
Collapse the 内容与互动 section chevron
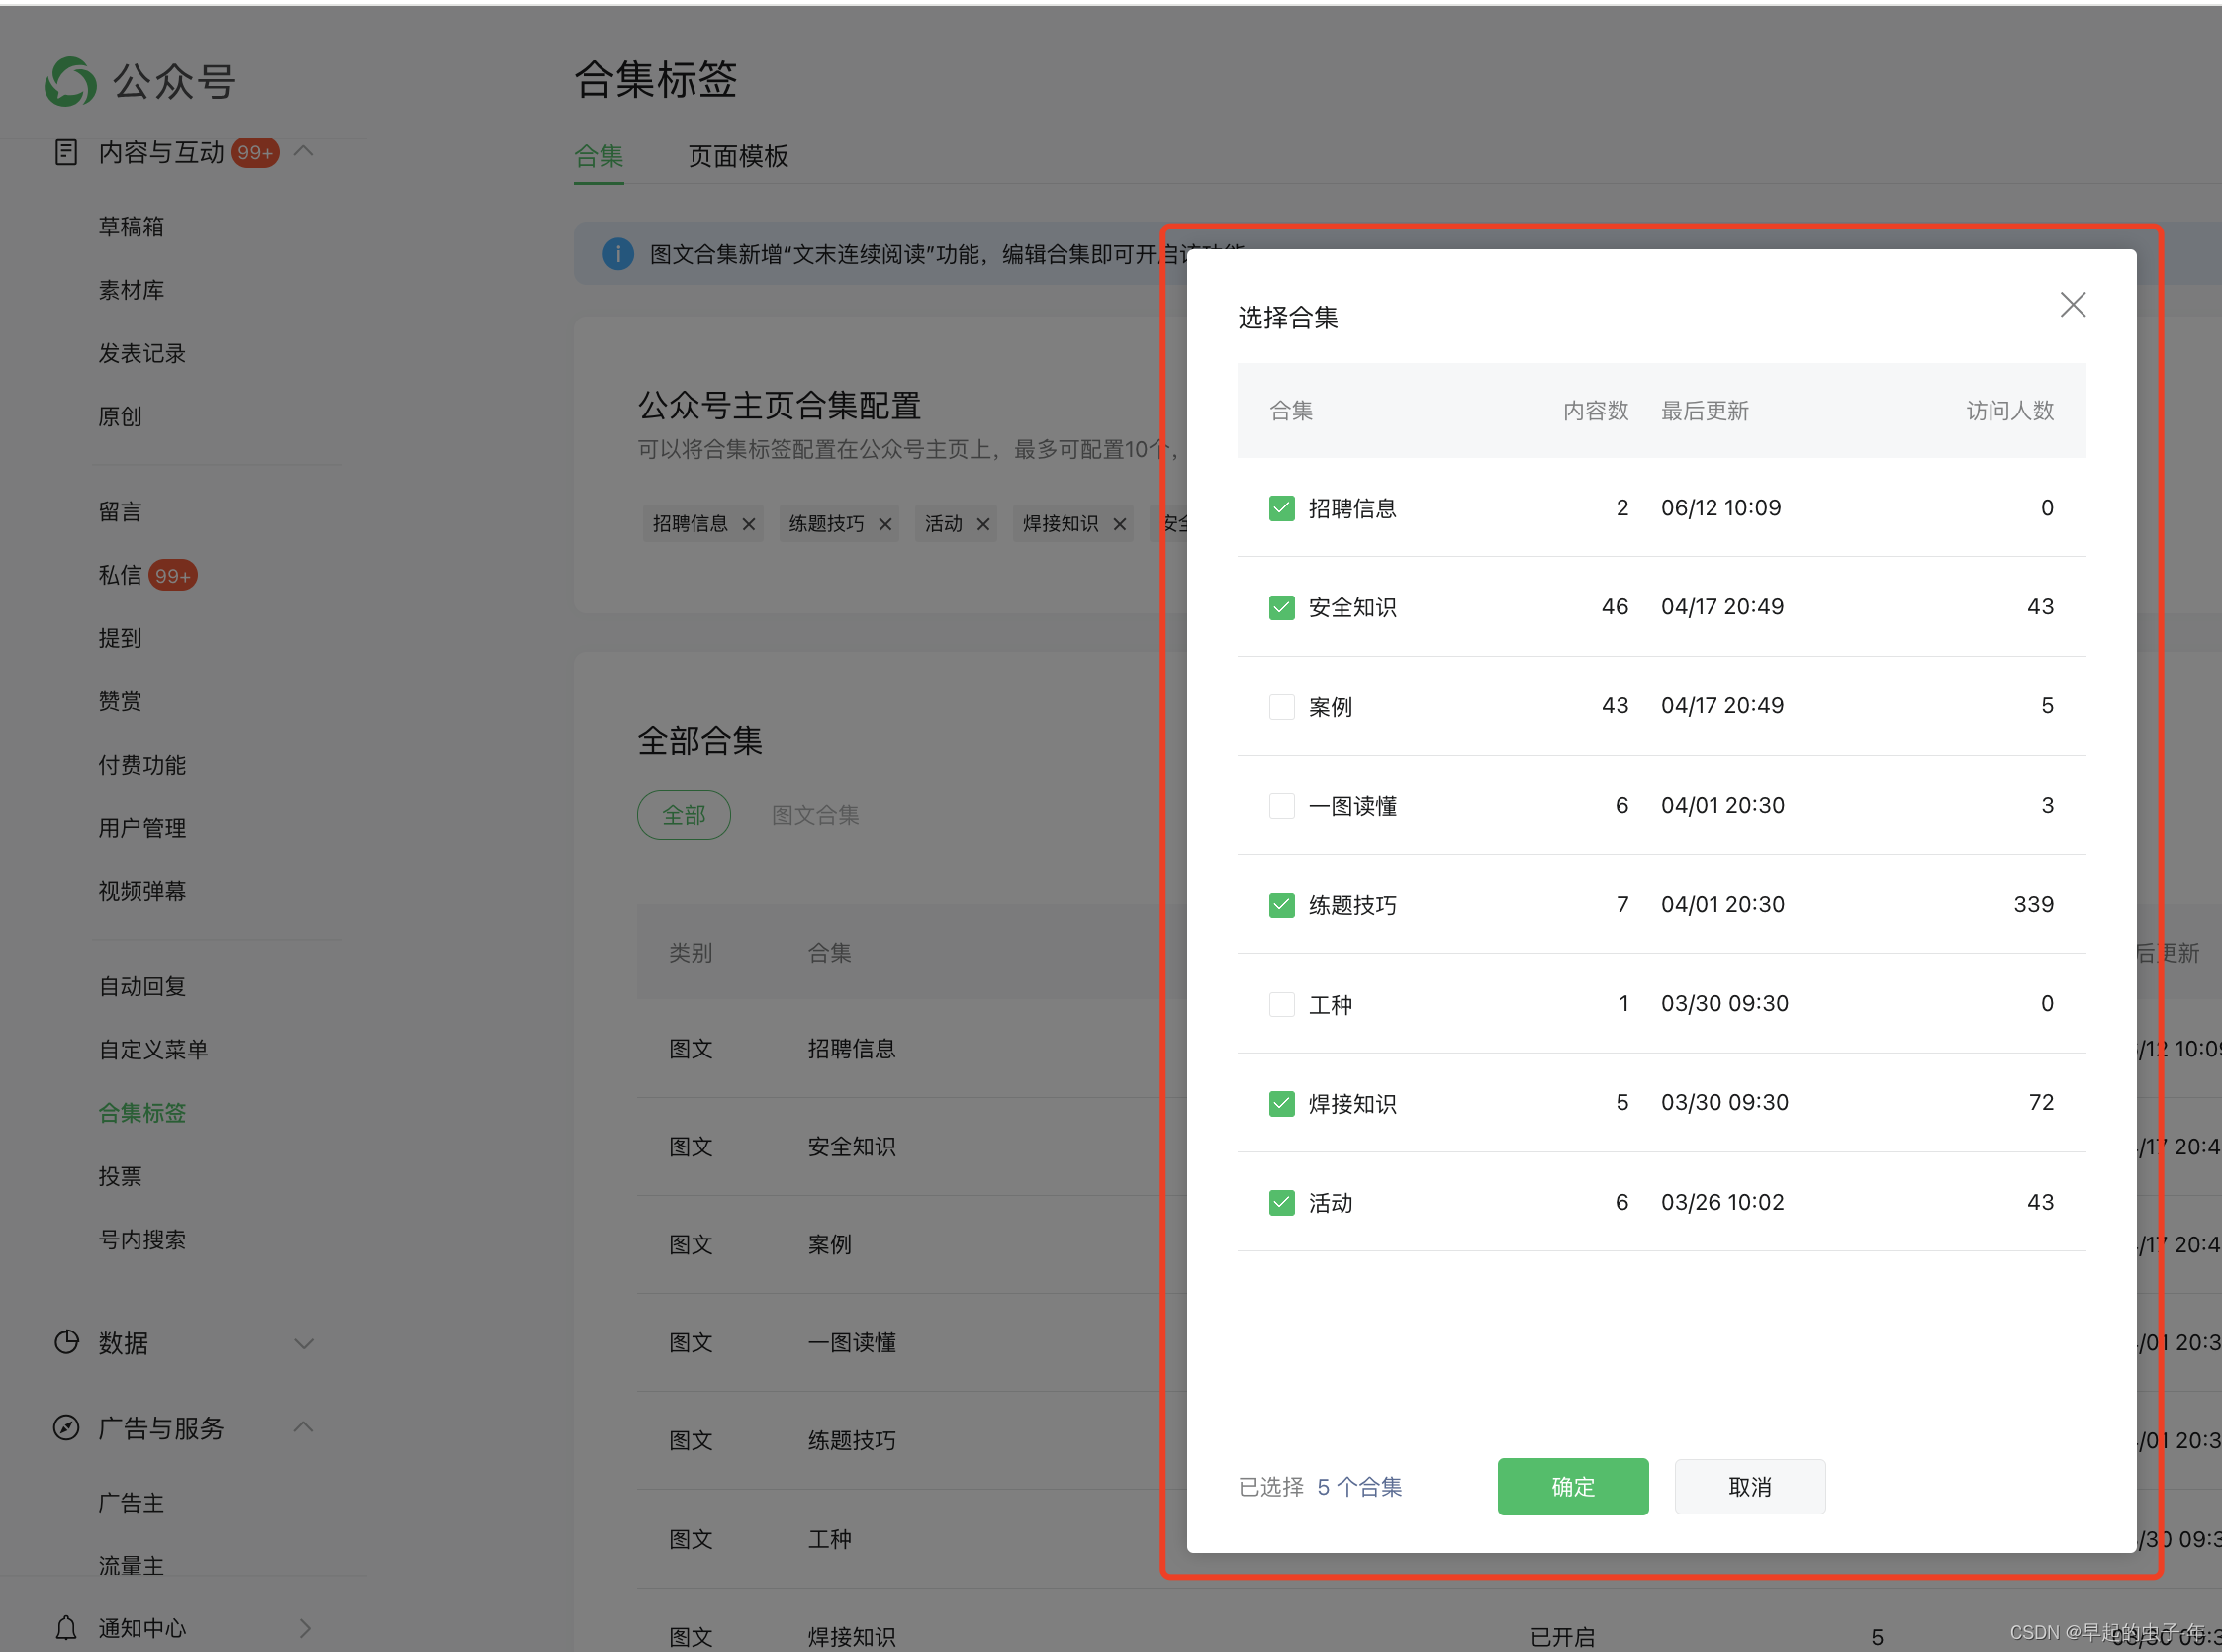click(304, 152)
